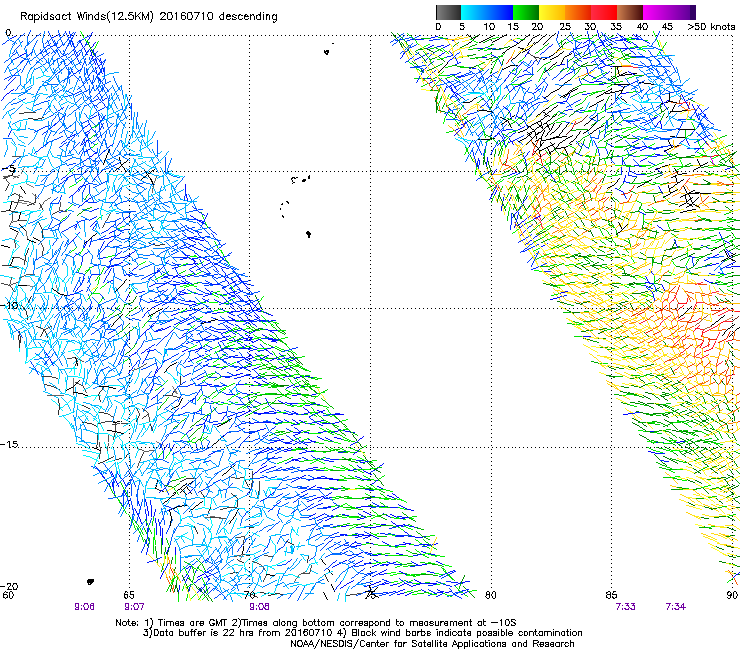Click the 'NOAA/NESDIS/Center for Satellite Applications and Research' credit
The width and height of the screenshot is (740, 650).
(432, 644)
